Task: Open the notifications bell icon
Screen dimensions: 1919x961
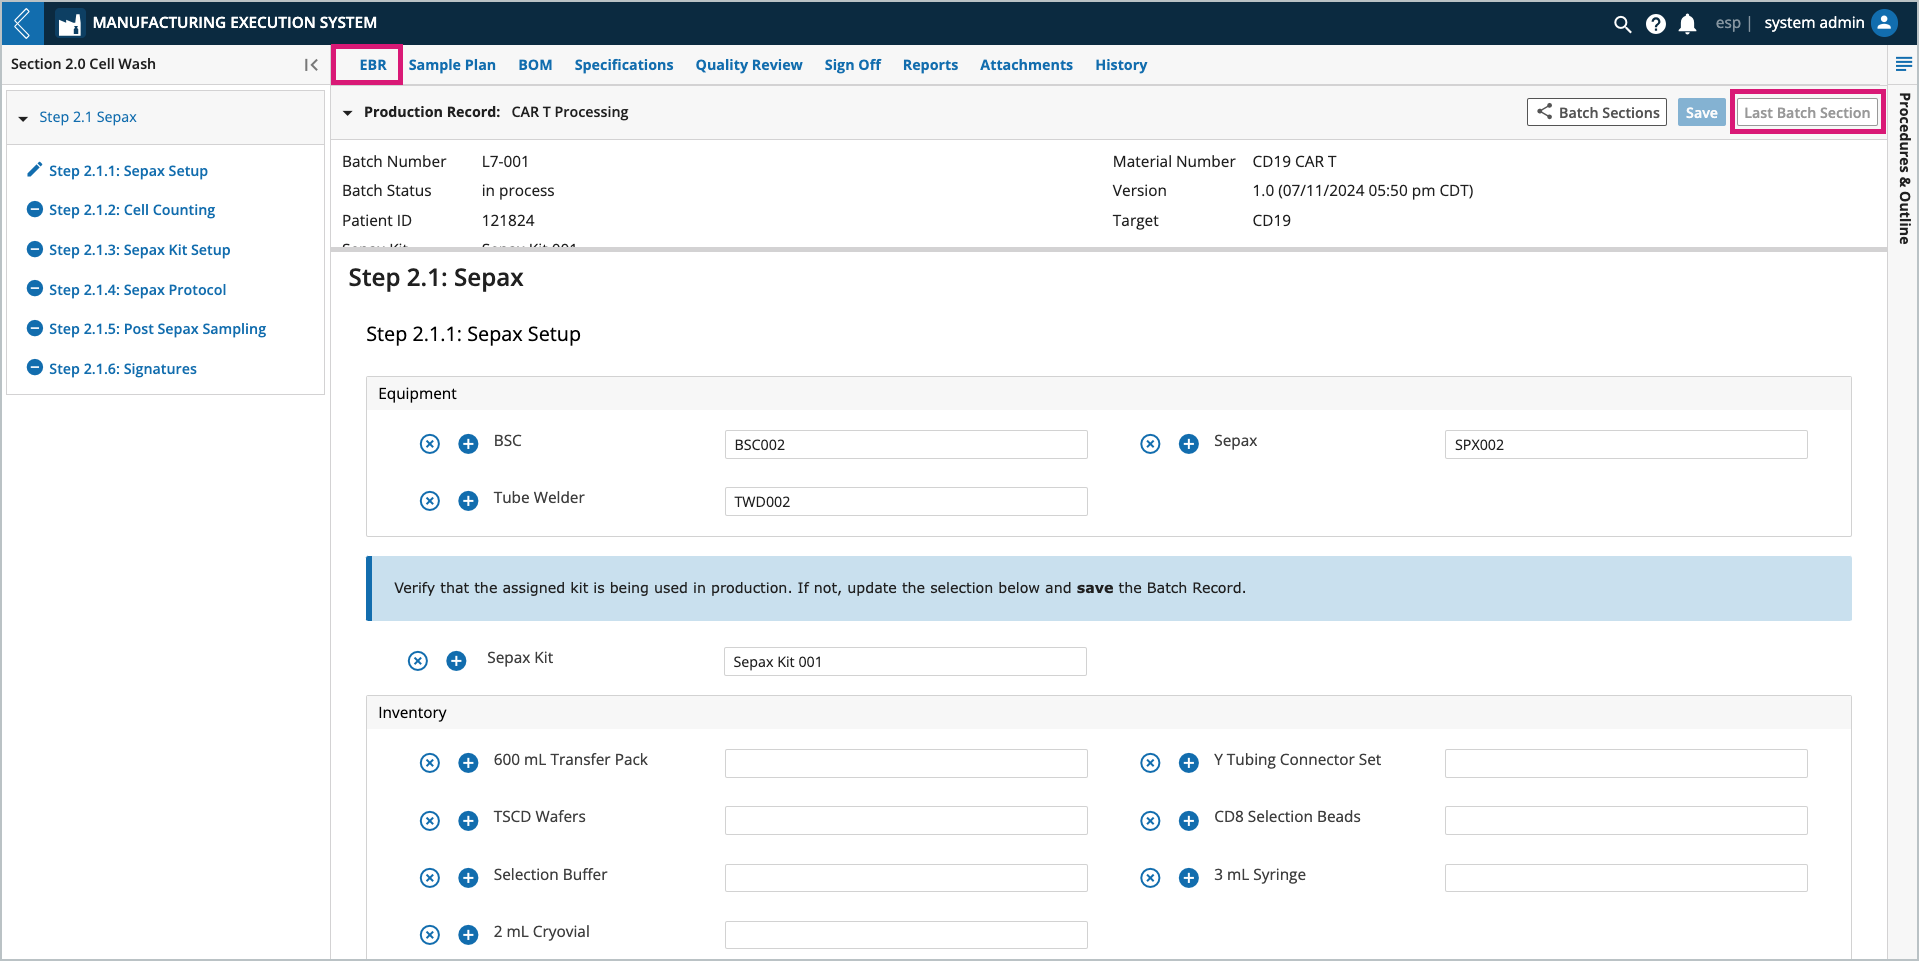Action: (1687, 24)
